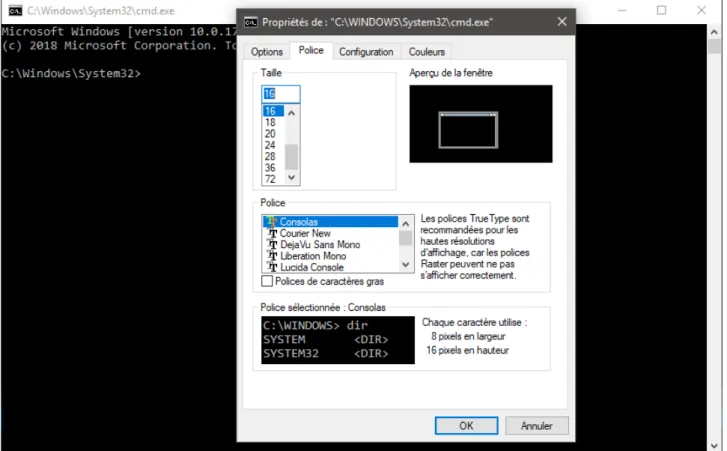The width and height of the screenshot is (727, 451).
Task: Click the size list scrollbar thumb
Action: click(x=292, y=157)
